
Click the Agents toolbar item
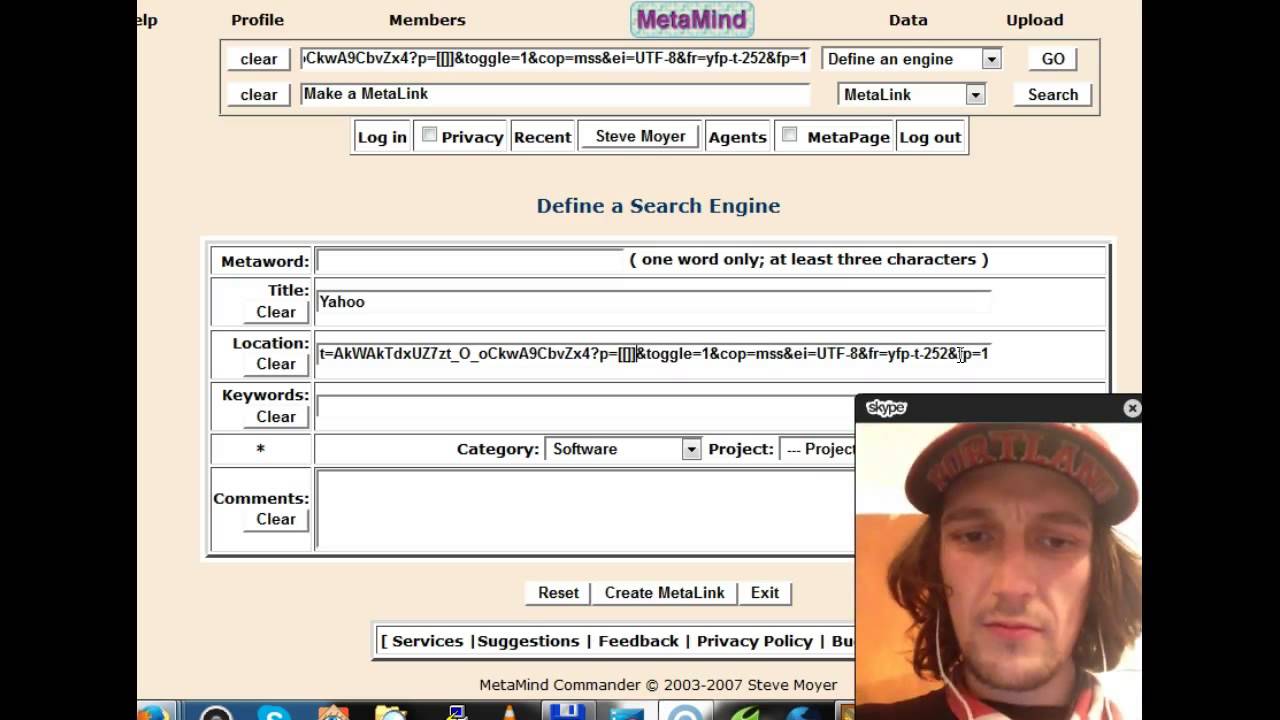point(737,137)
